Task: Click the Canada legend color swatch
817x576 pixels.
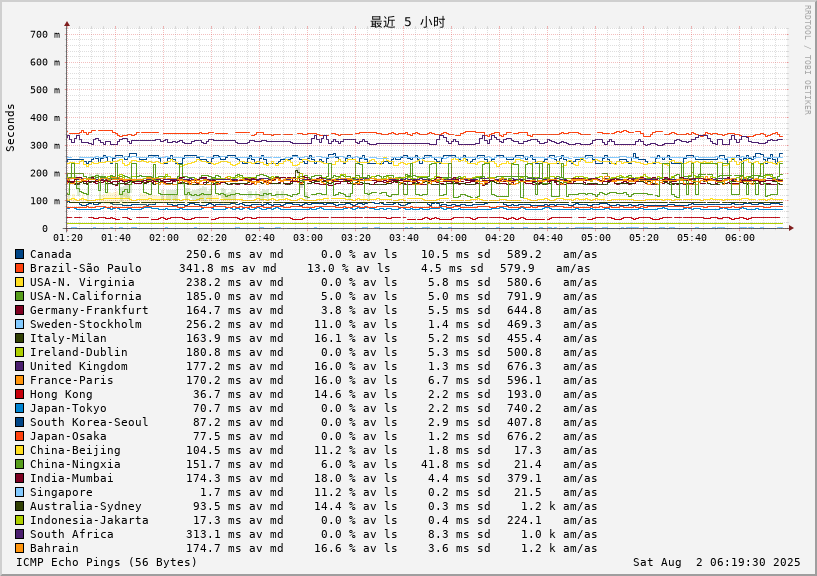Action: 20,254
